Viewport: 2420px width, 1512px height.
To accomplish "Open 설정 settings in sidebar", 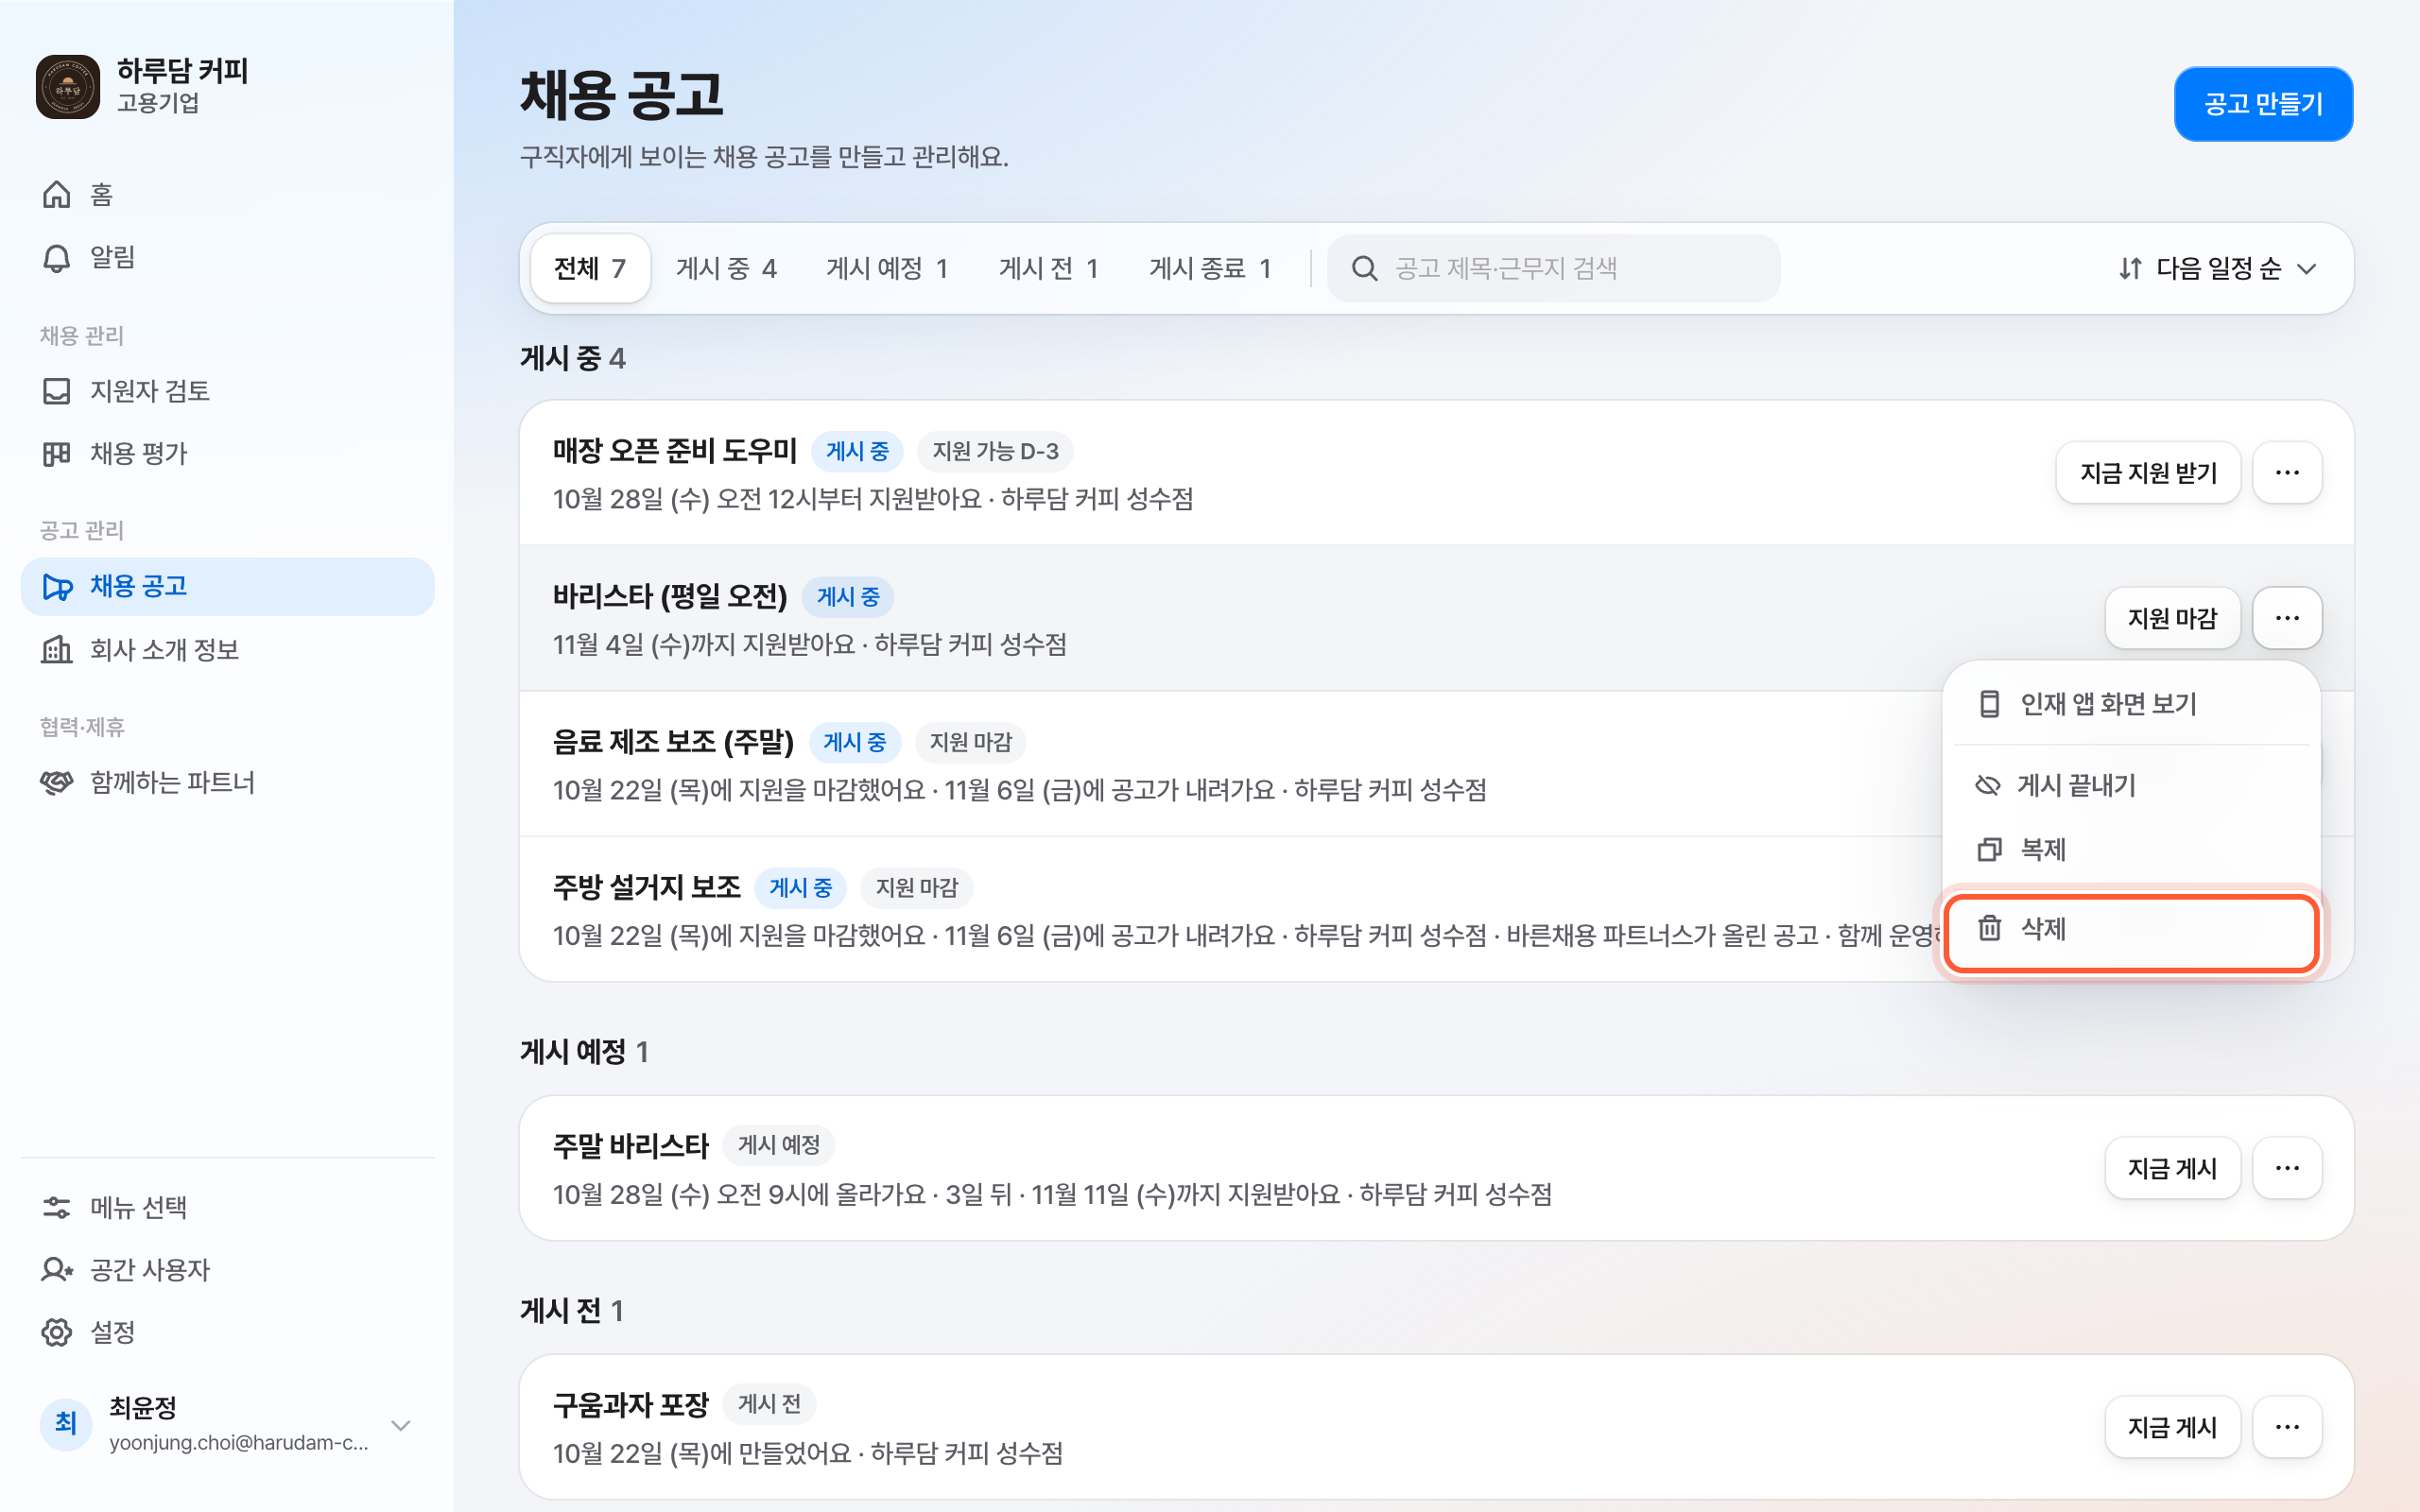I will click(x=227, y=1332).
